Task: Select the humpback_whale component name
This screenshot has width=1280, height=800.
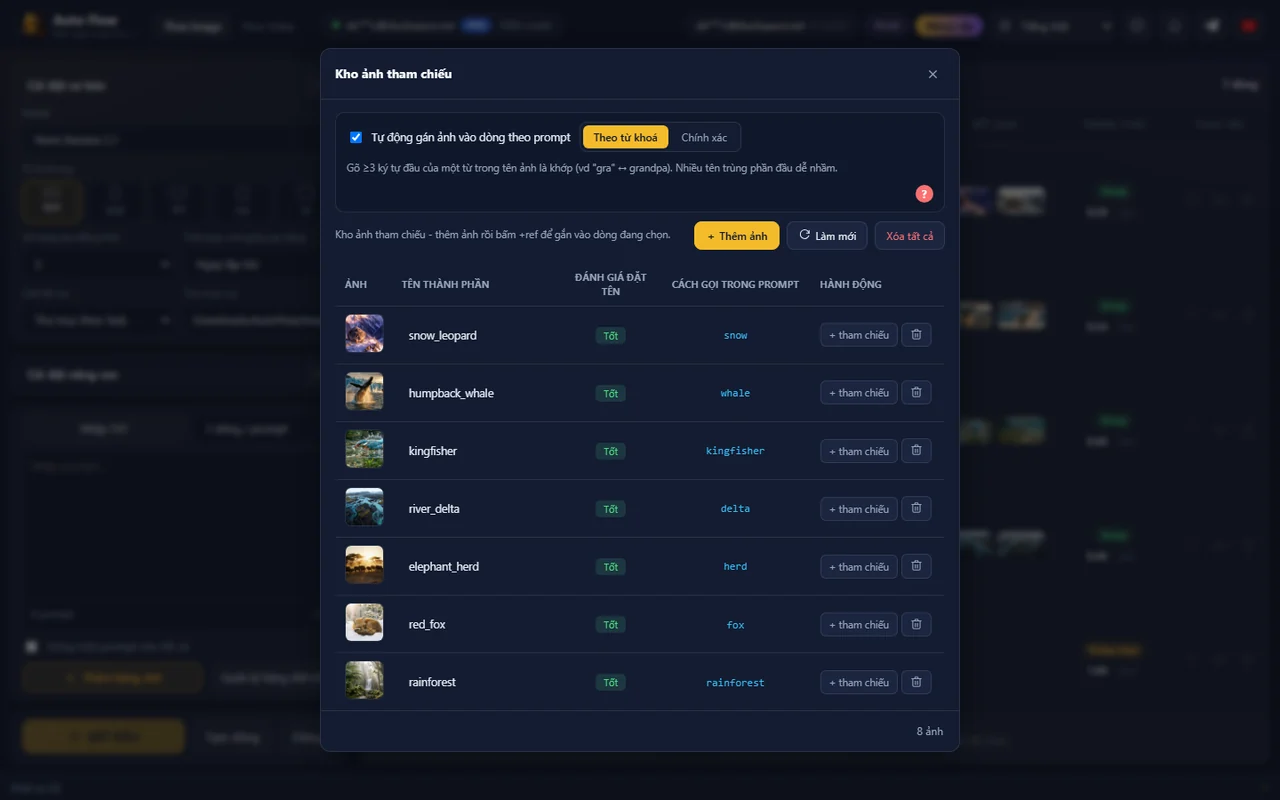Action: [x=451, y=393]
